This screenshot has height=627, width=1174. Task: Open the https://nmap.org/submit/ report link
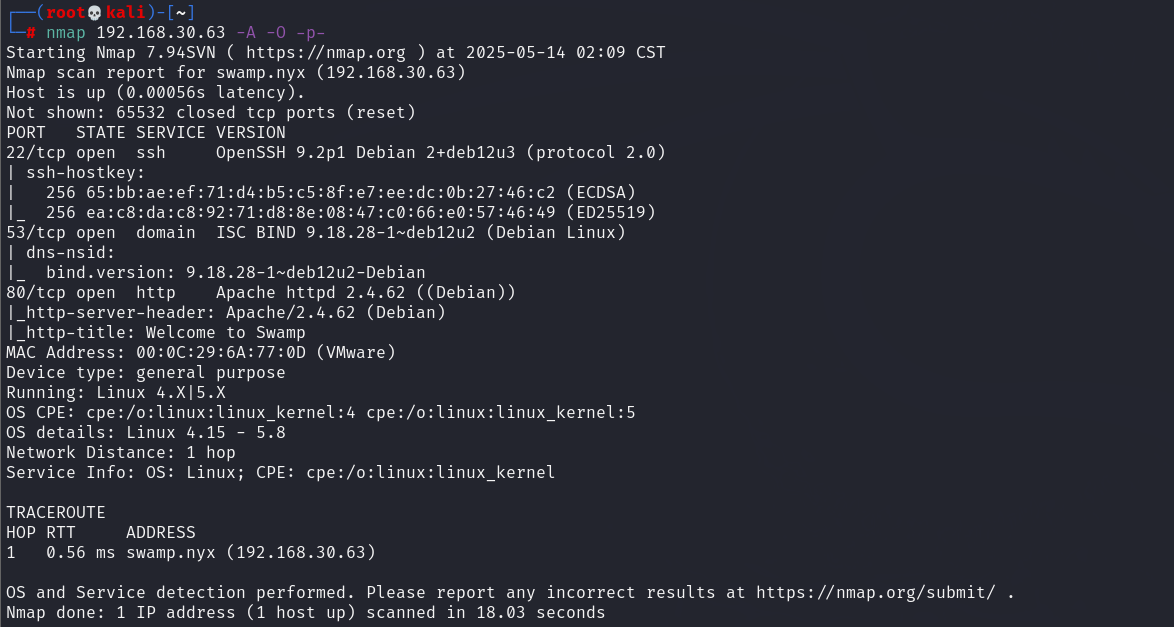tap(875, 593)
